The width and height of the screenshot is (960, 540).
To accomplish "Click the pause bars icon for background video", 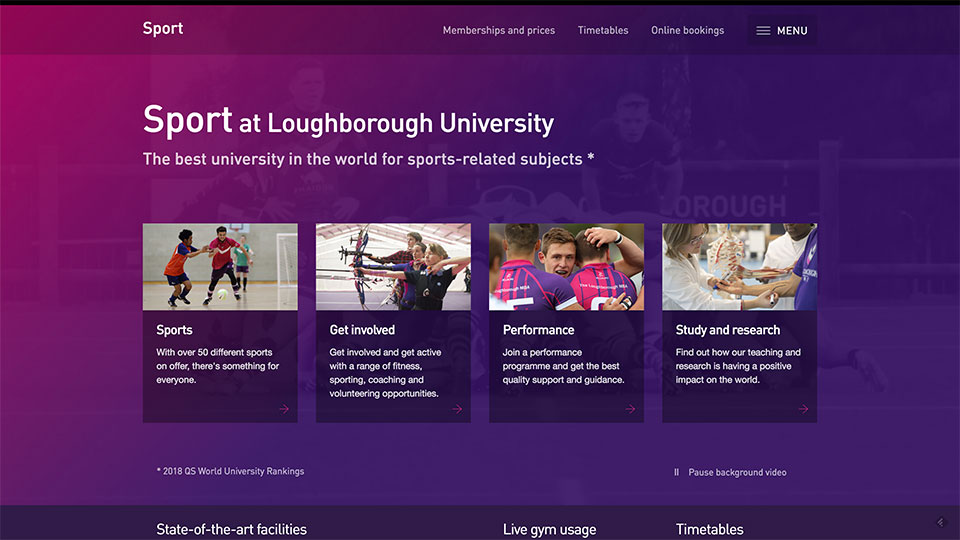I will tap(677, 472).
